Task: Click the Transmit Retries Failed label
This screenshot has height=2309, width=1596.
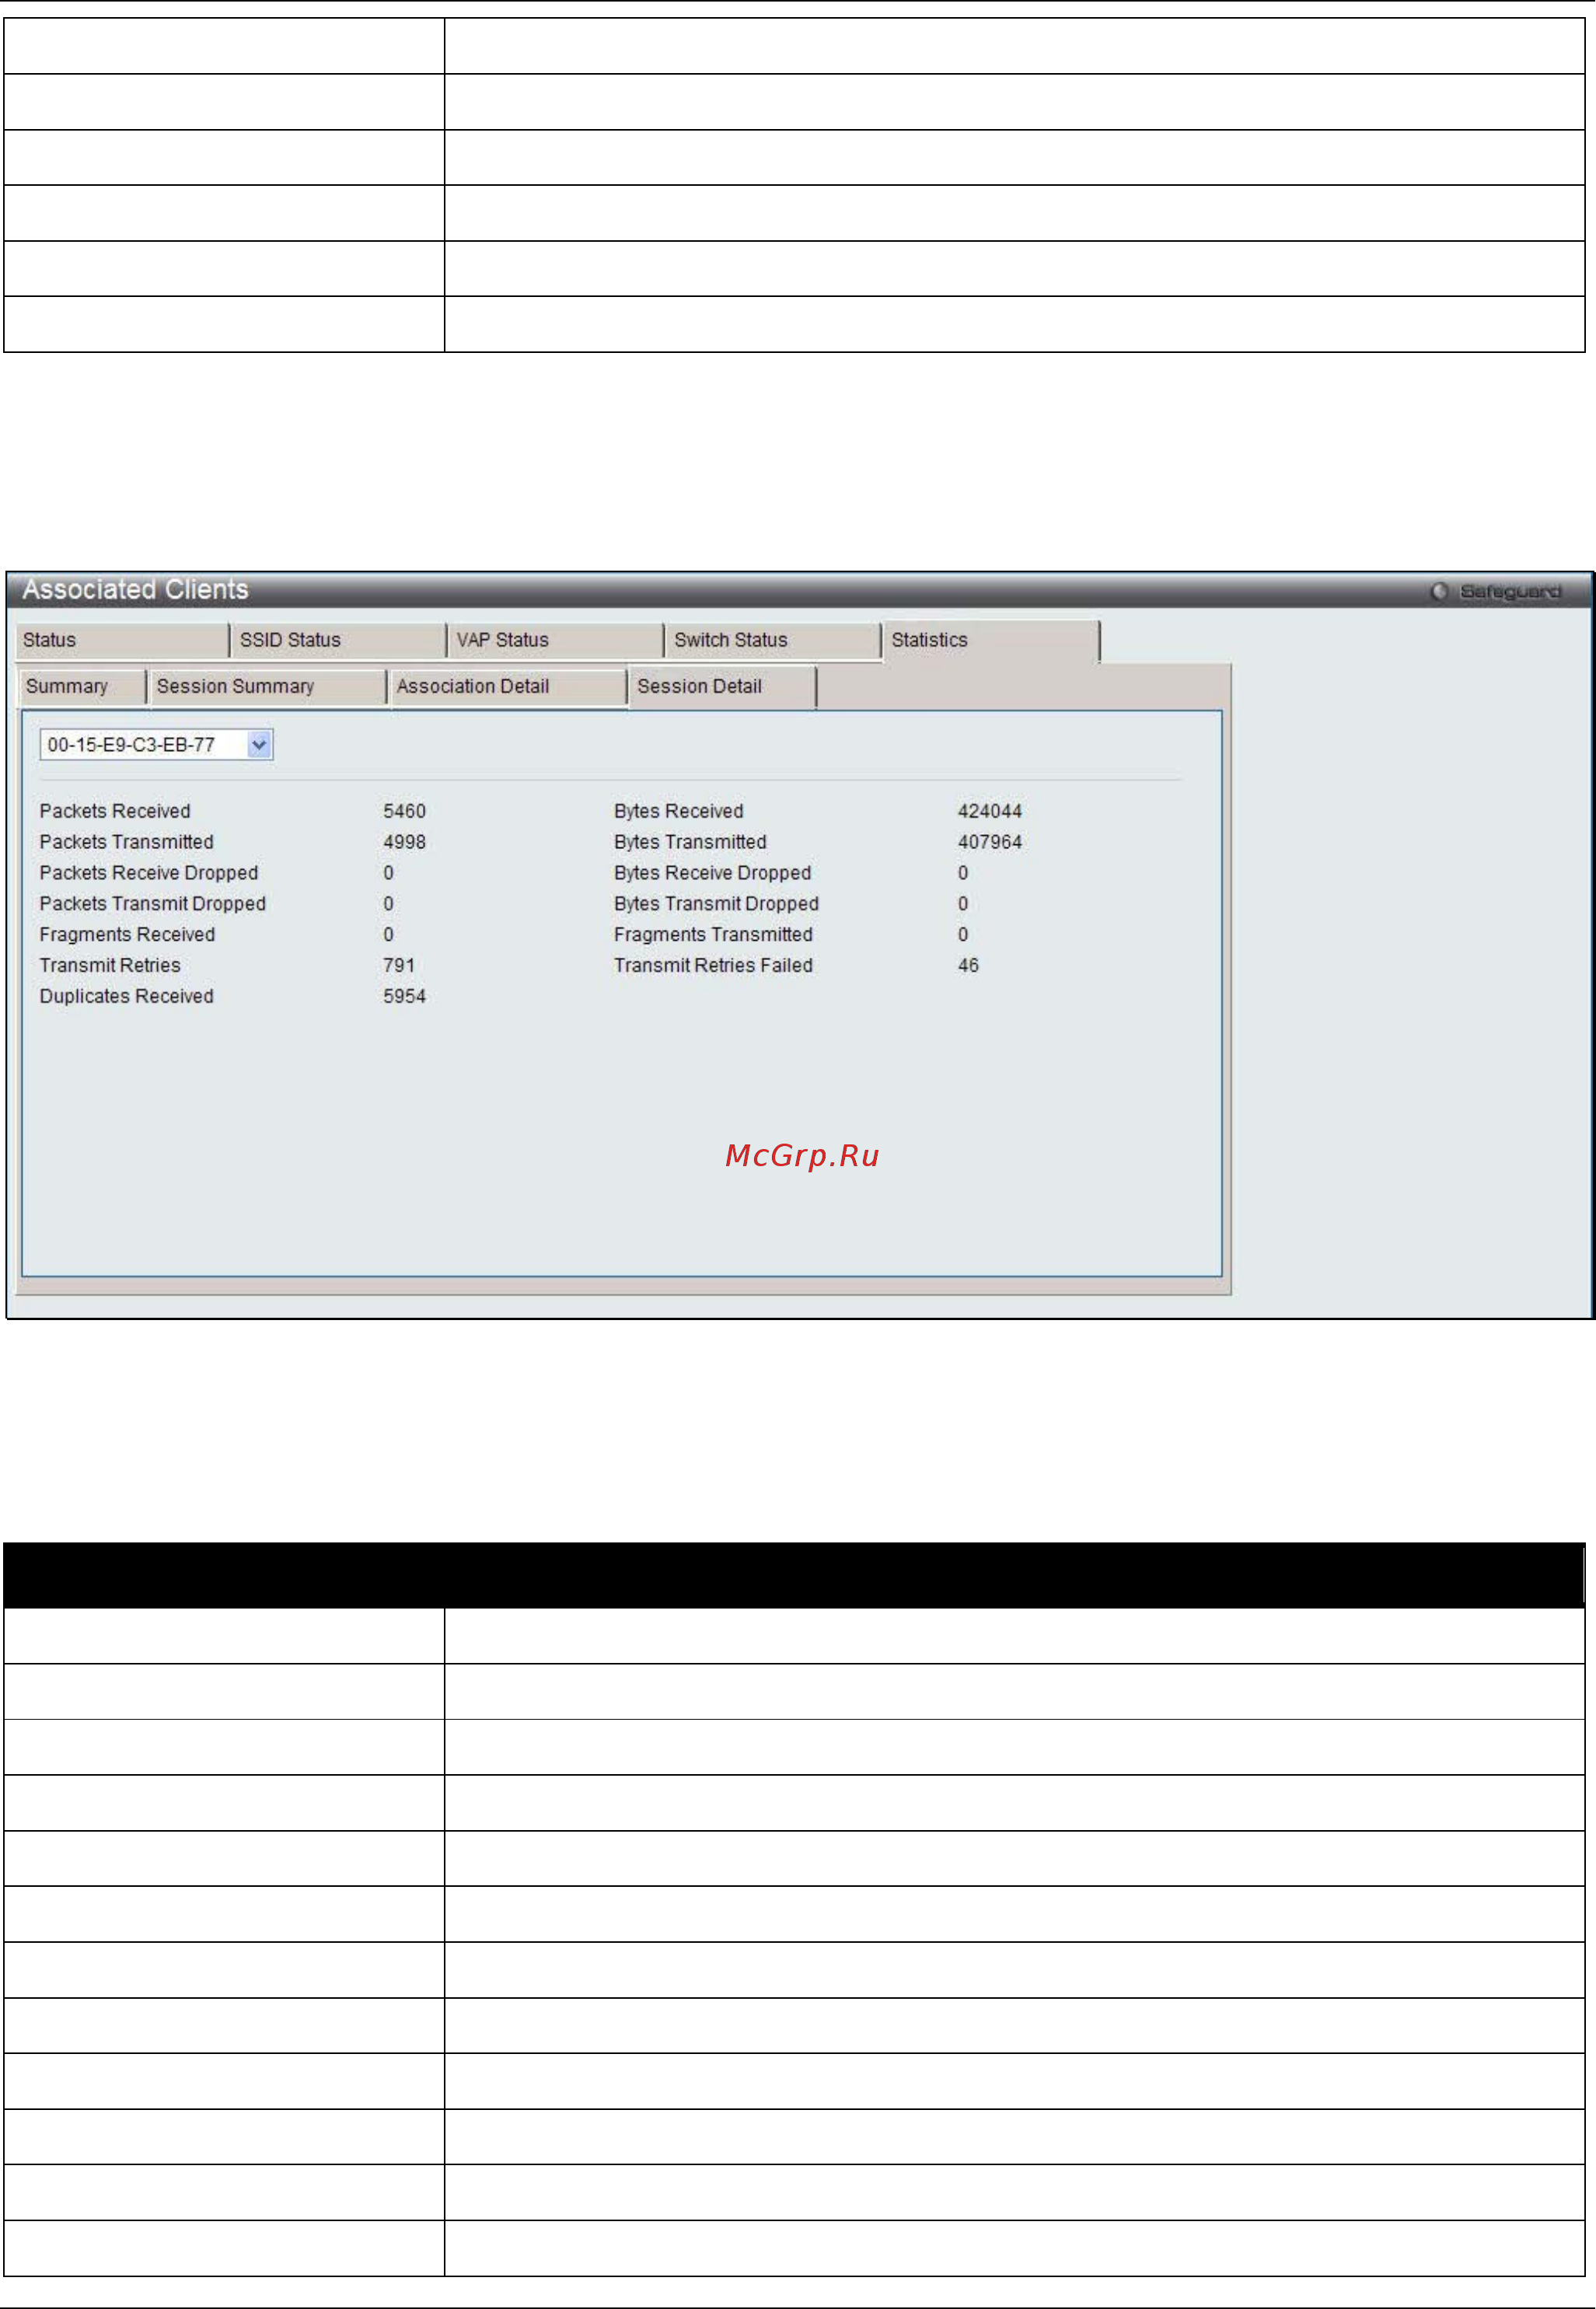Action: 713,965
